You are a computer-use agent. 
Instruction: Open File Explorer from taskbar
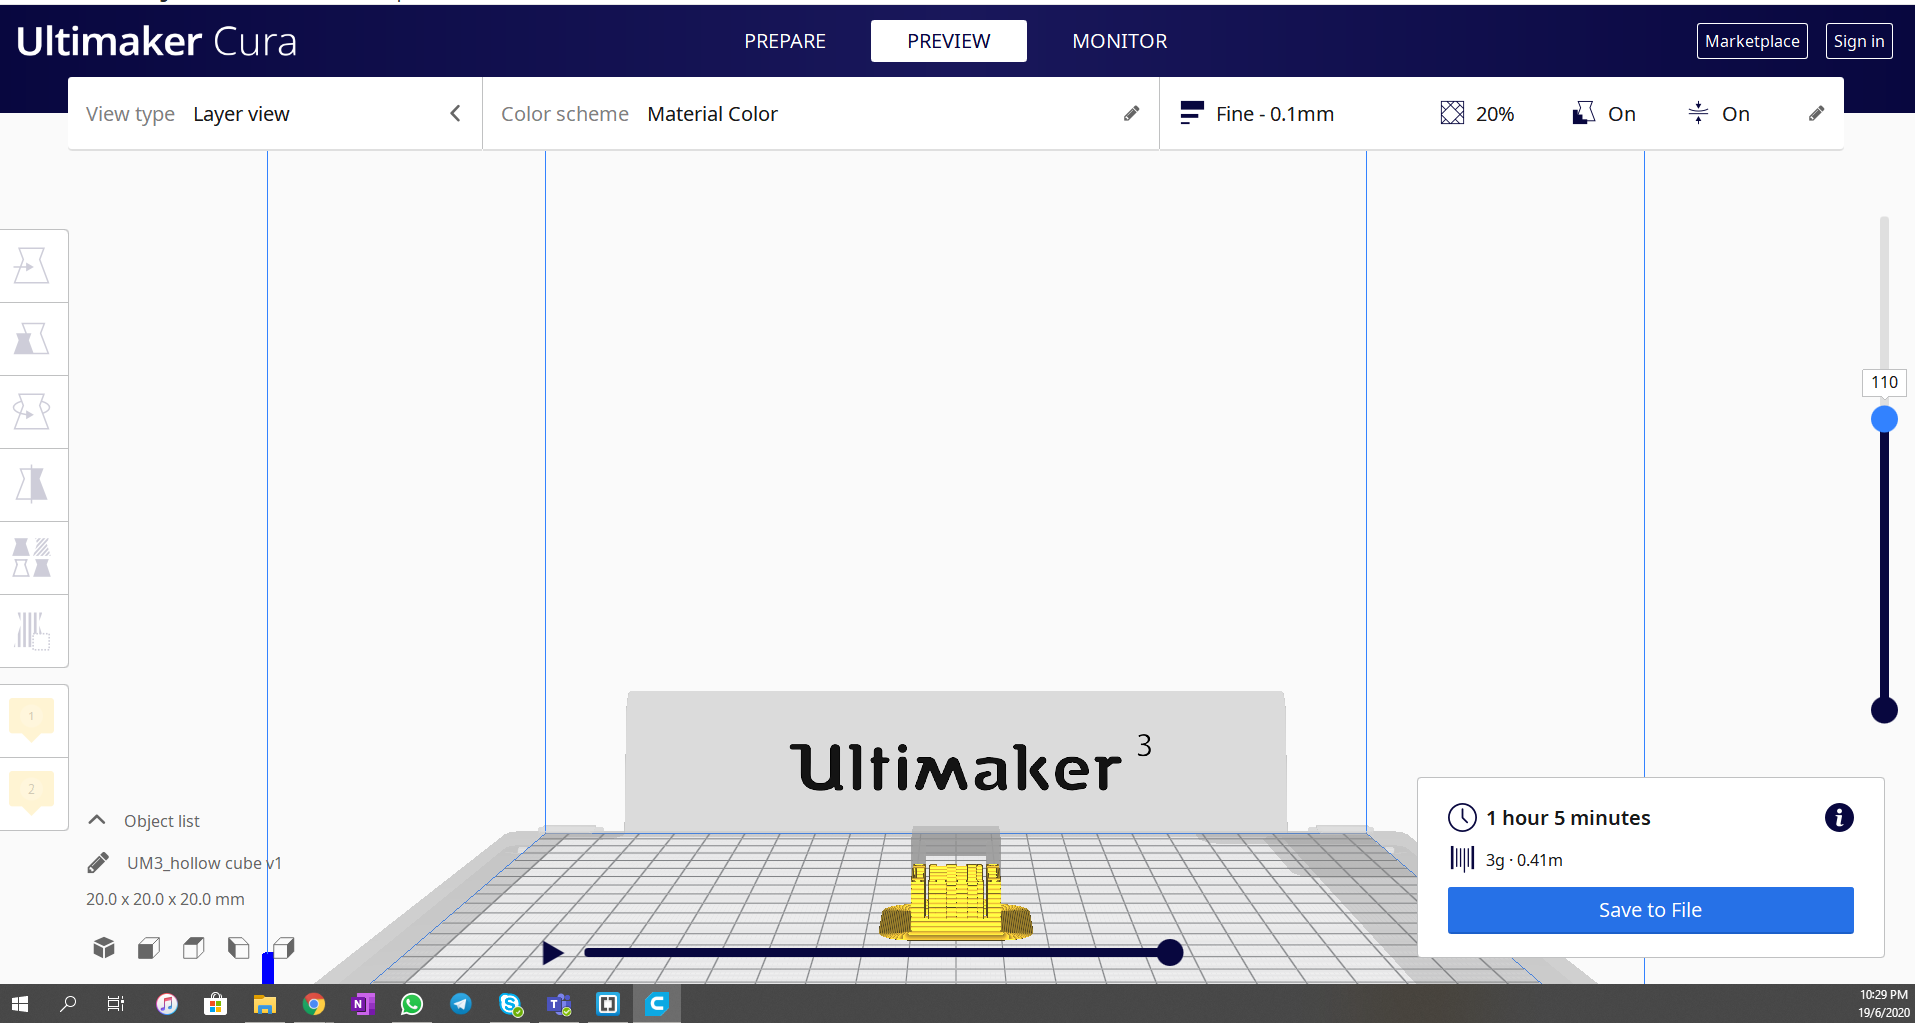pos(265,1004)
